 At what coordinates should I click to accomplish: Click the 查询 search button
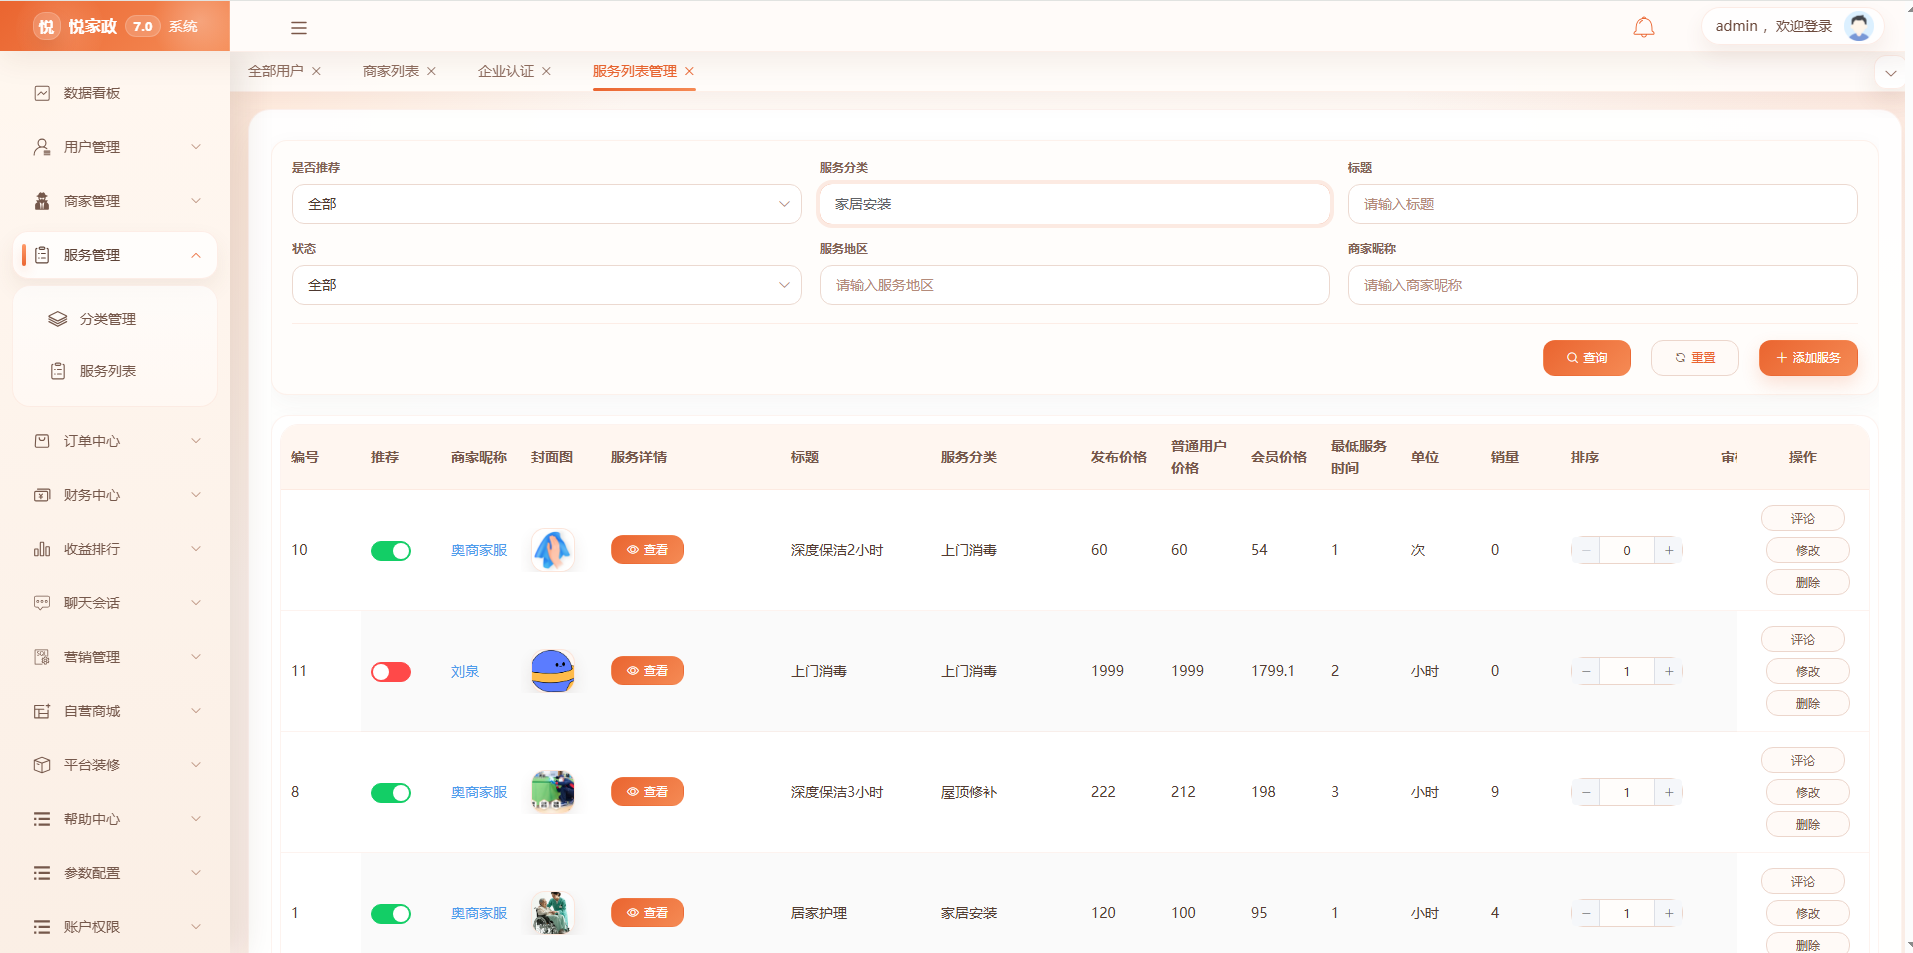tap(1586, 358)
